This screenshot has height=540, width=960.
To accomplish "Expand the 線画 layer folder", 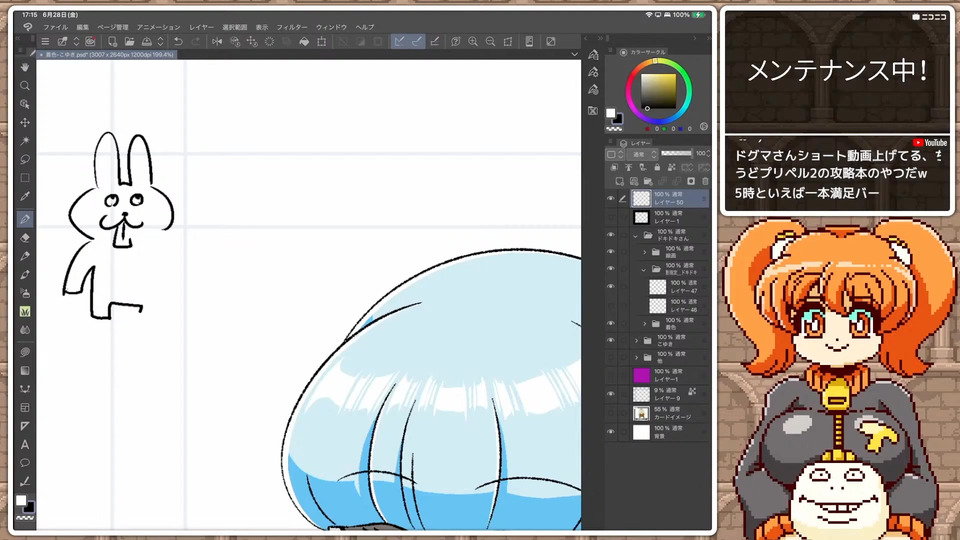I will tap(645, 252).
